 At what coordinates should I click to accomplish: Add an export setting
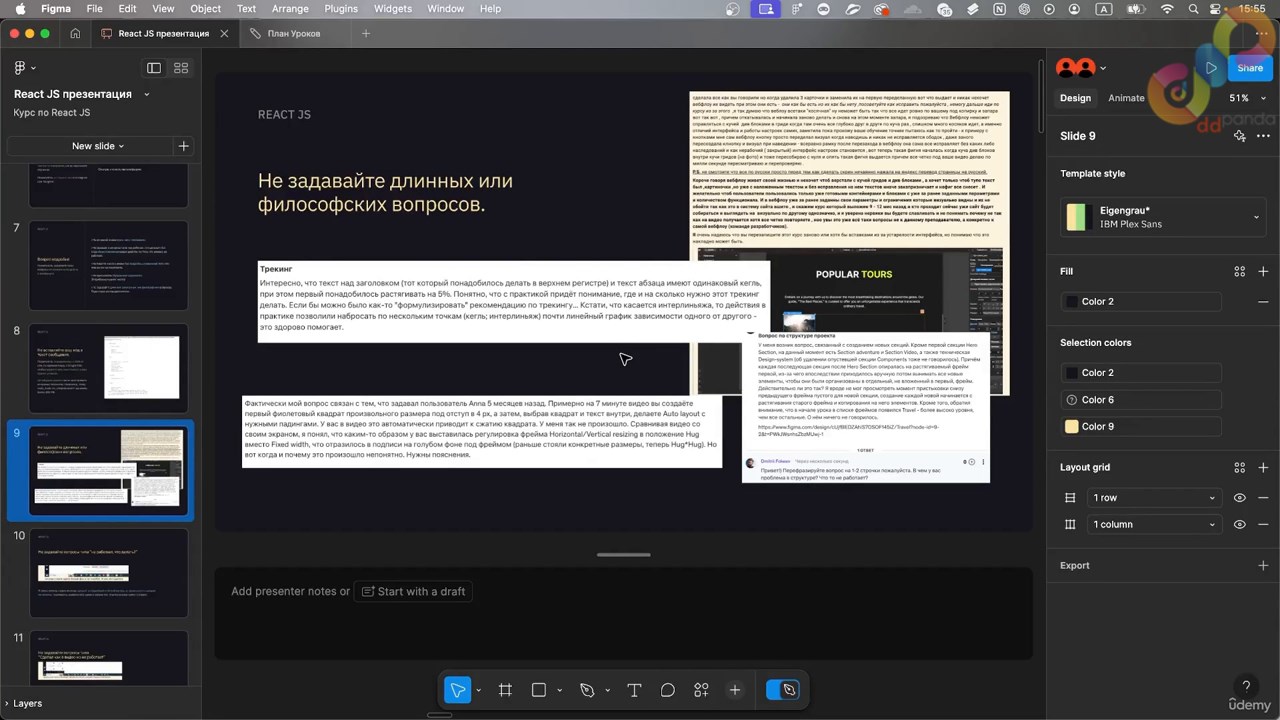click(x=1263, y=565)
